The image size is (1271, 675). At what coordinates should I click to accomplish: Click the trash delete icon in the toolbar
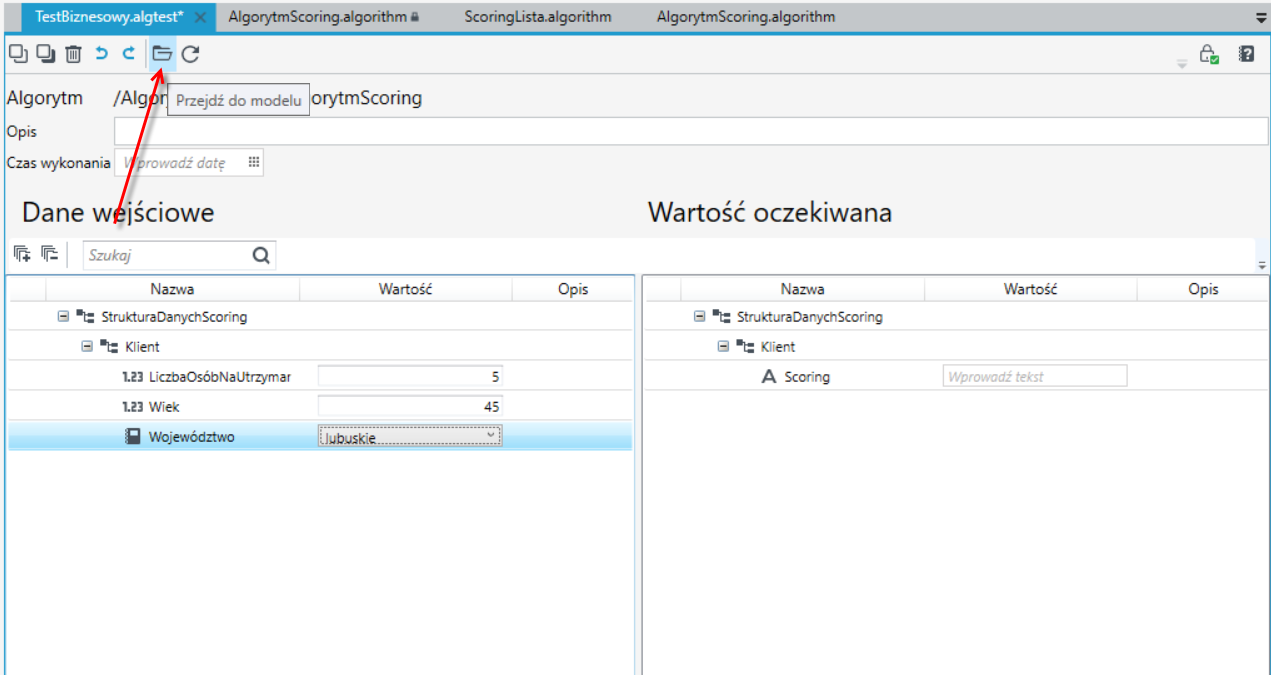click(x=74, y=54)
